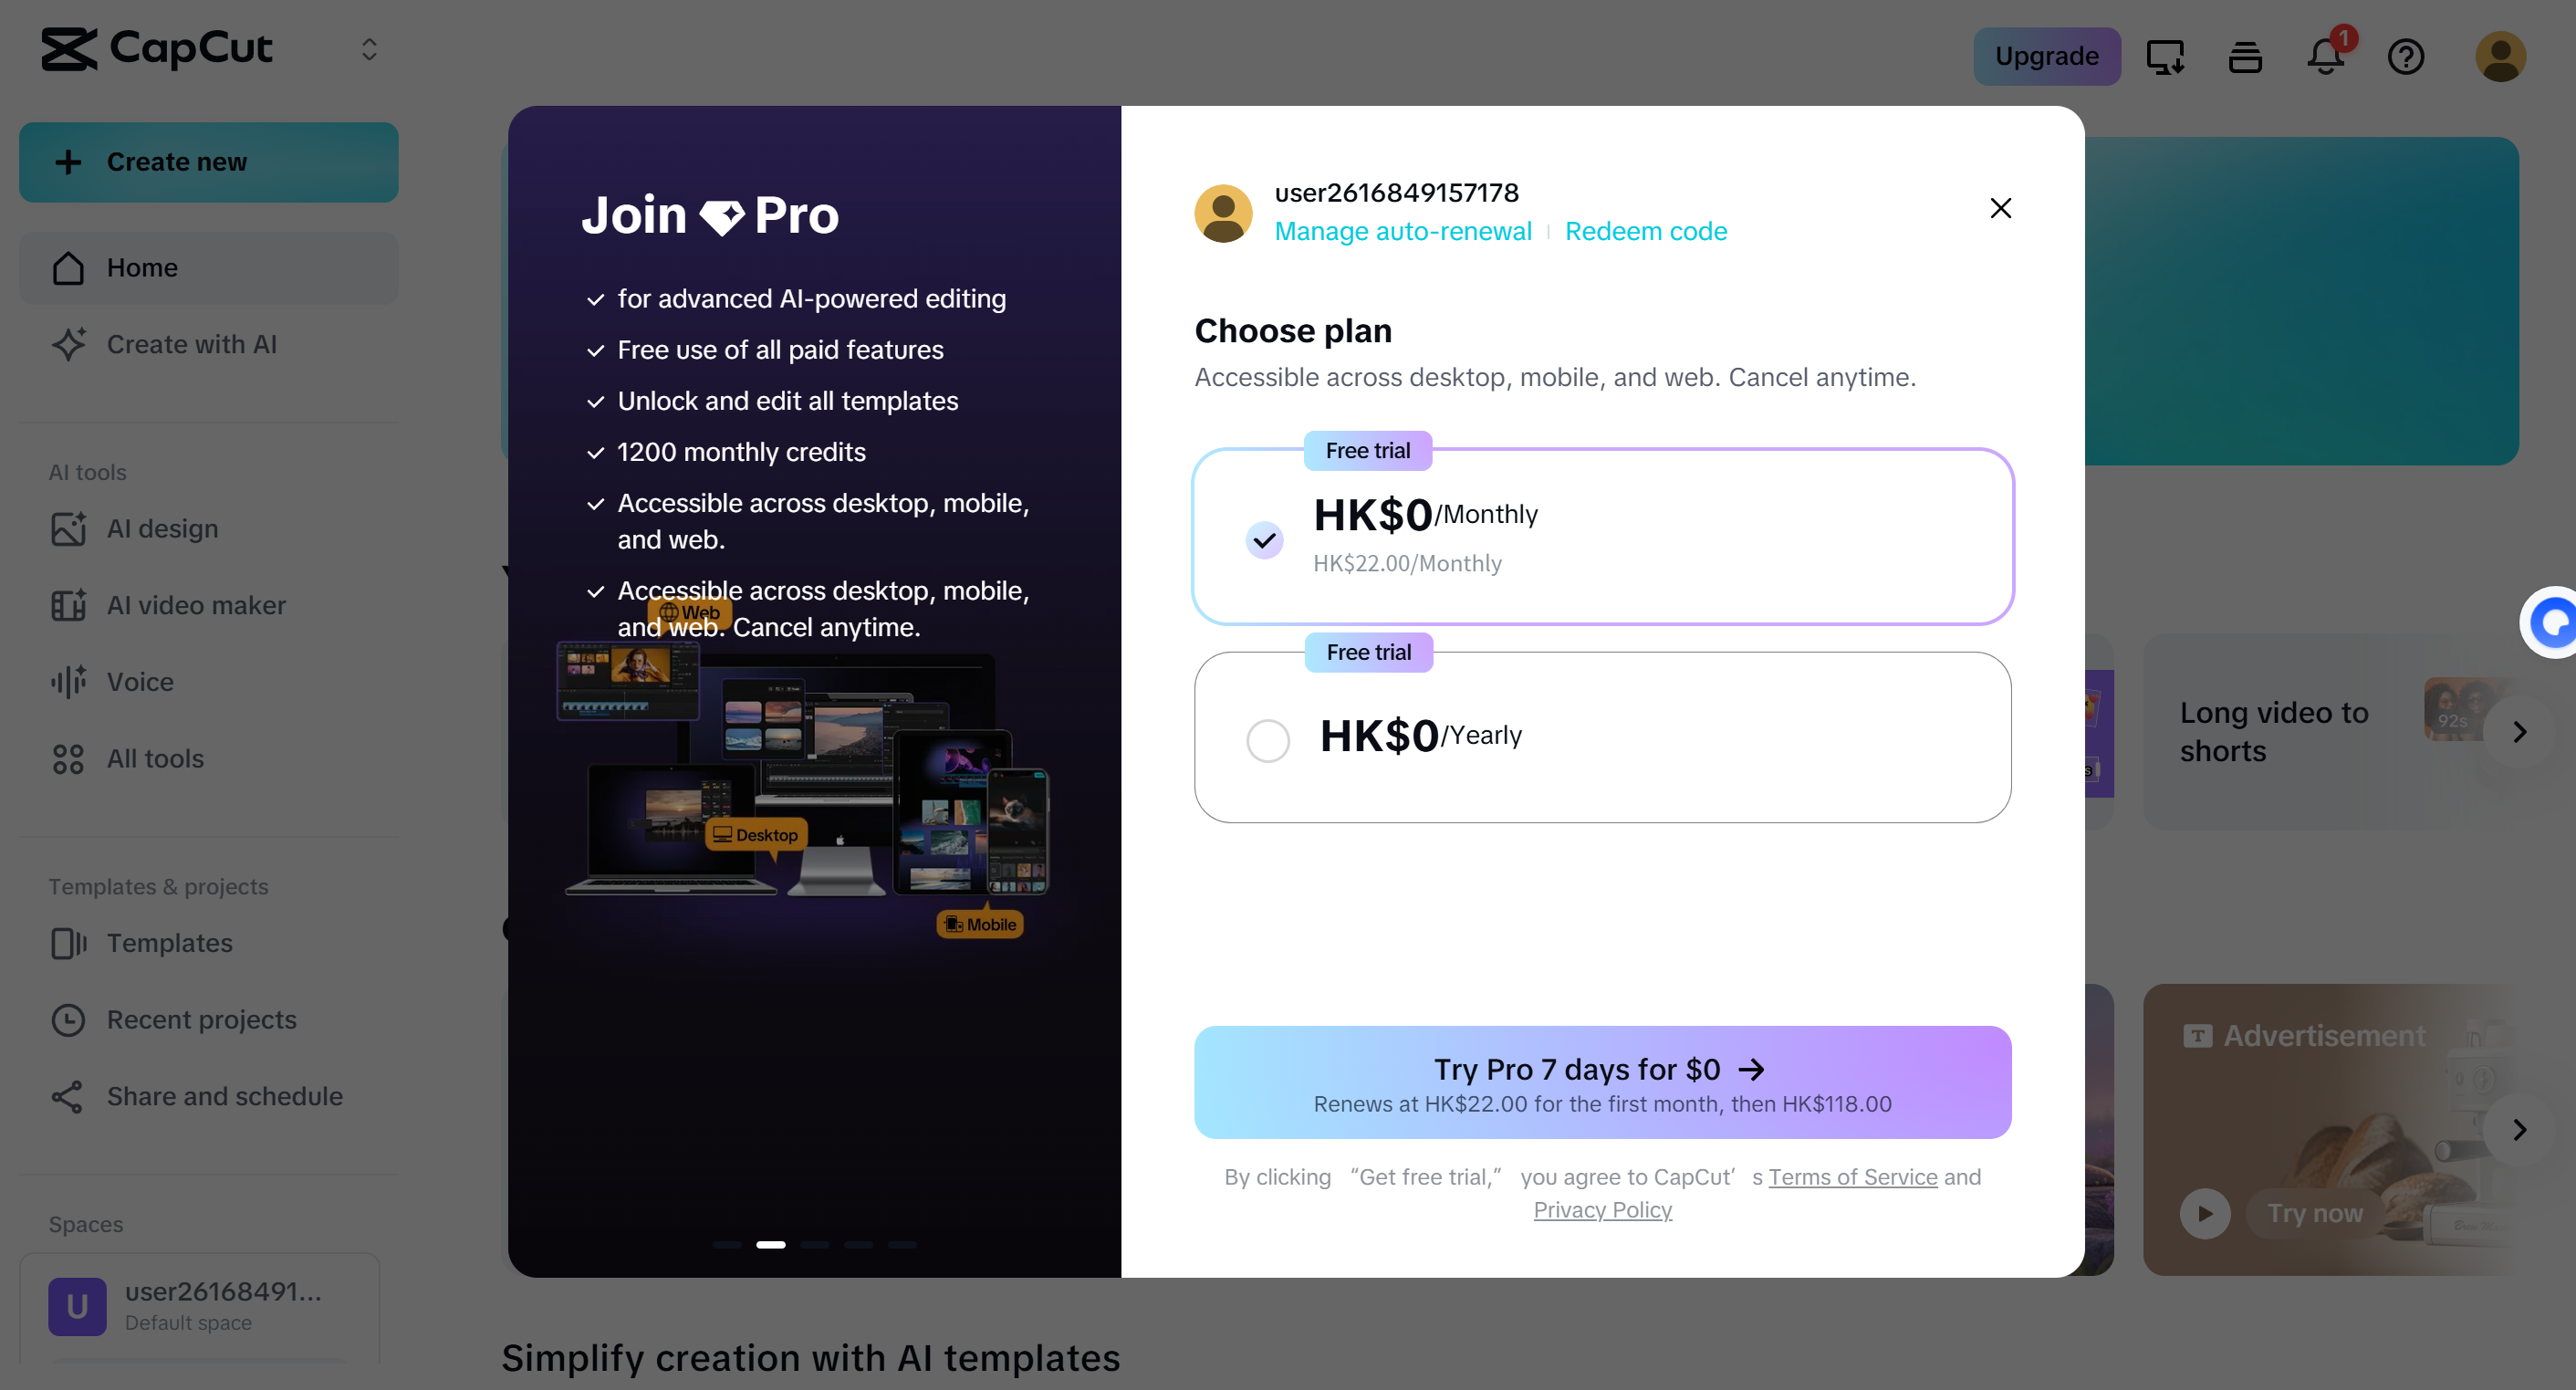Open AI video maker tool

click(x=196, y=605)
